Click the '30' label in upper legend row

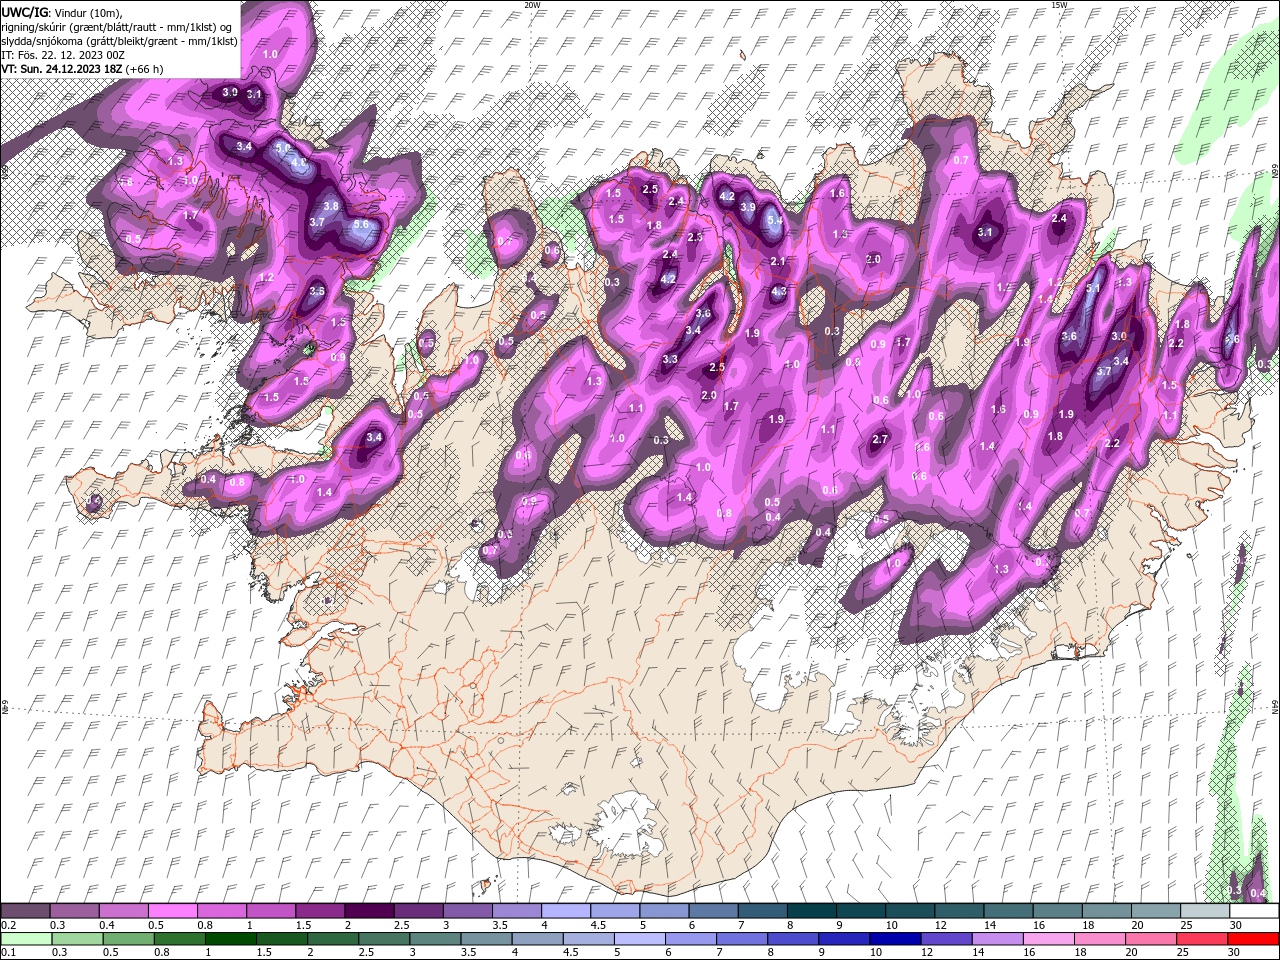coord(1236,925)
